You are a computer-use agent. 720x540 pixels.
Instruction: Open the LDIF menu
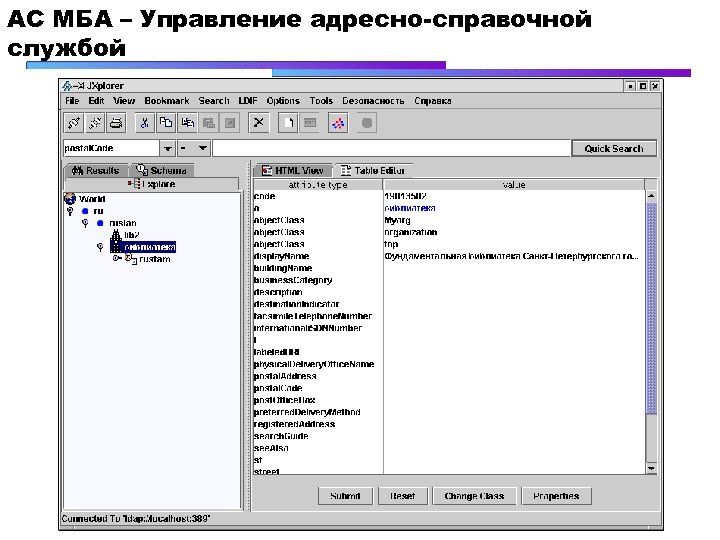click(248, 101)
